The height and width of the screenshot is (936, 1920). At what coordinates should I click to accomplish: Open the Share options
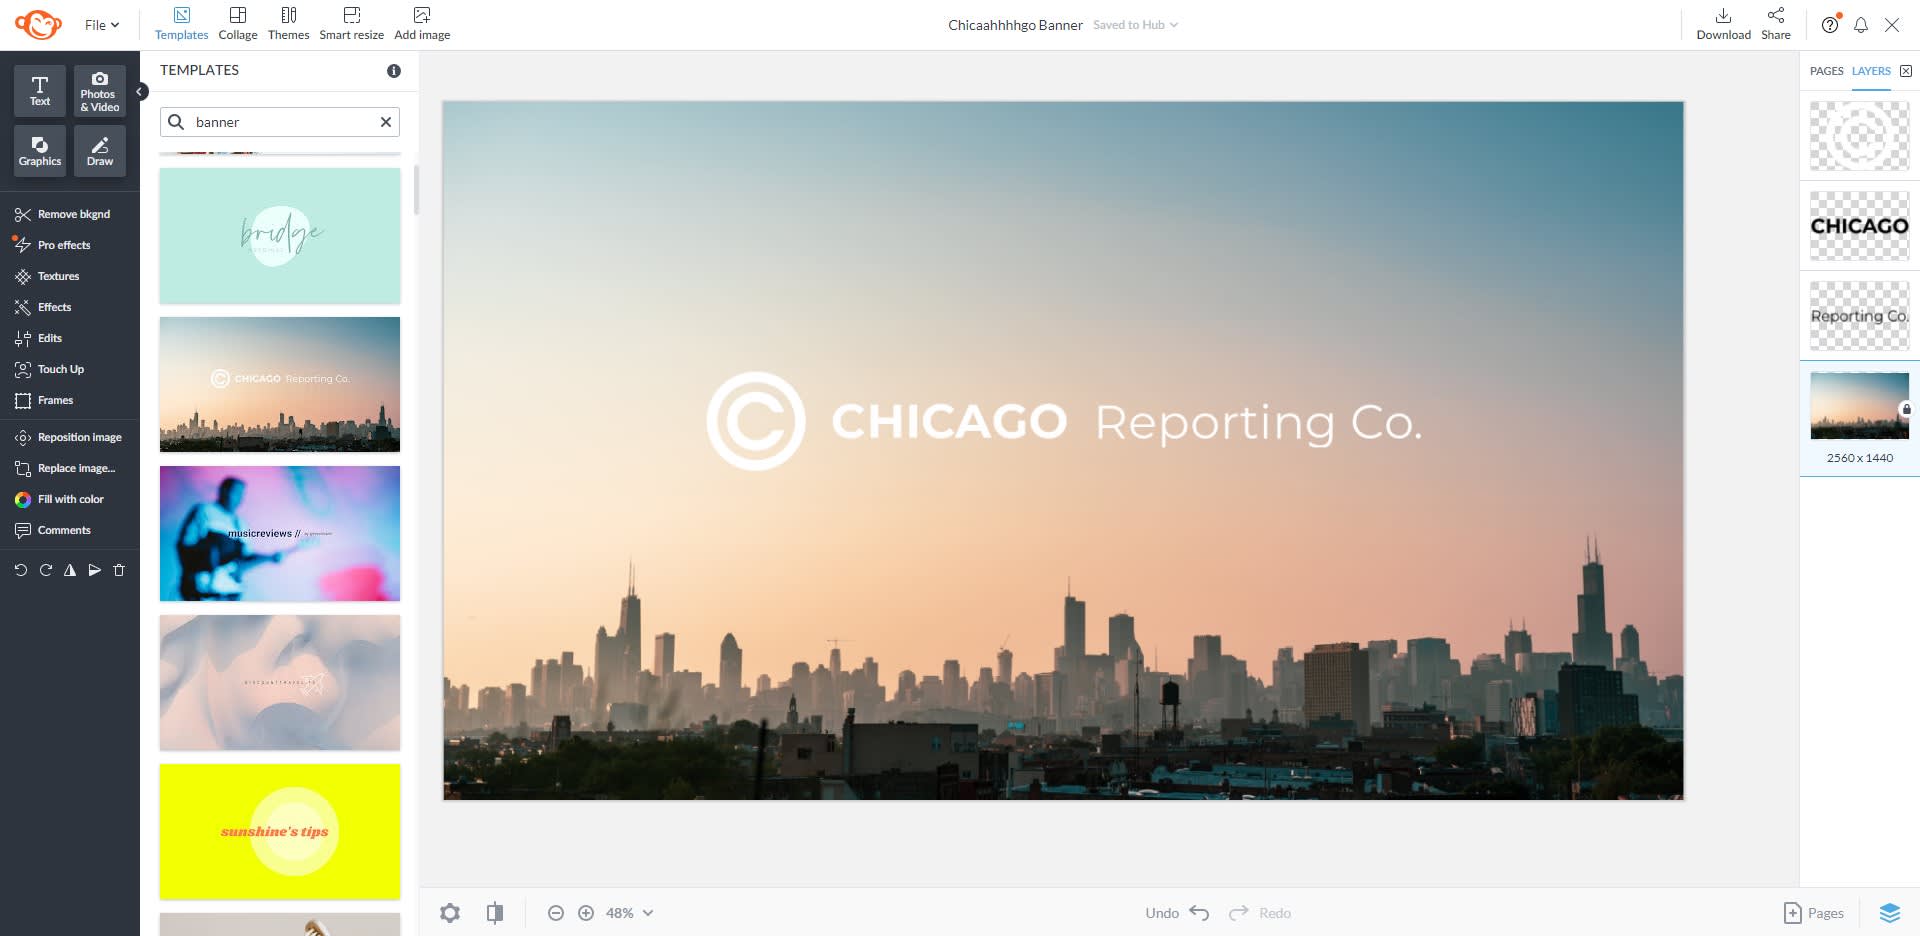pyautogui.click(x=1776, y=24)
